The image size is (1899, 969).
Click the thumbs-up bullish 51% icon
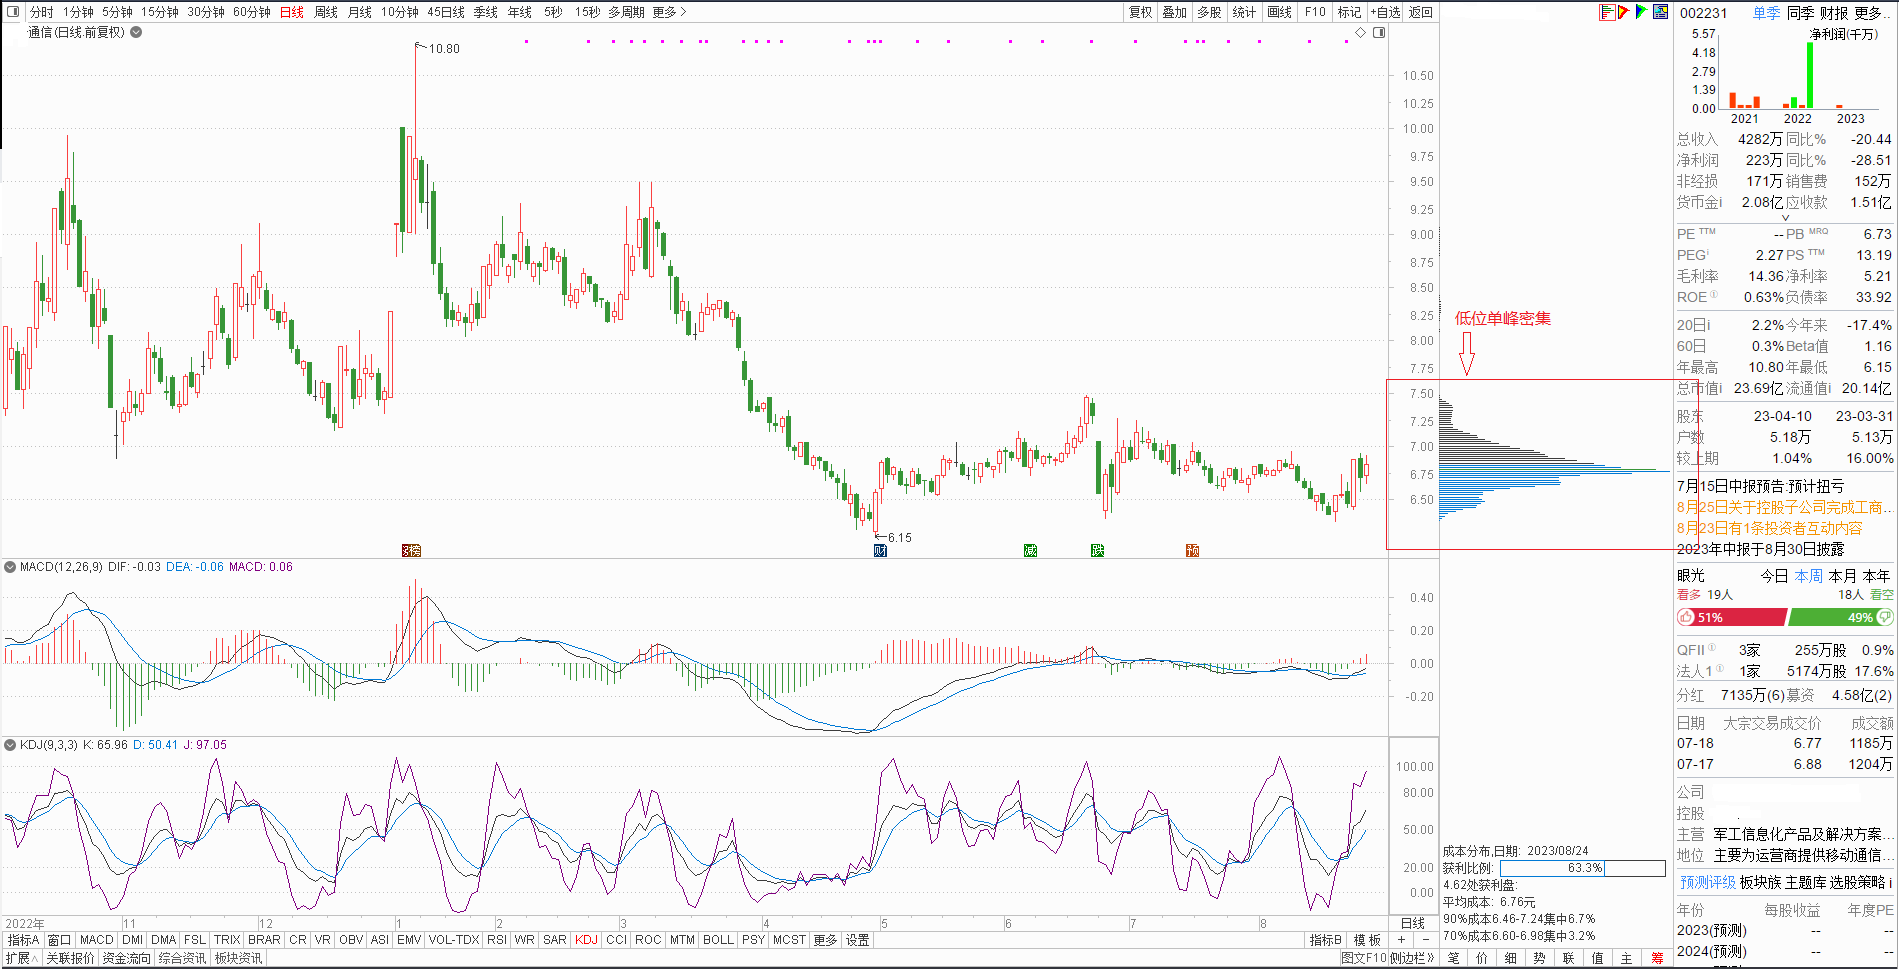click(1687, 617)
